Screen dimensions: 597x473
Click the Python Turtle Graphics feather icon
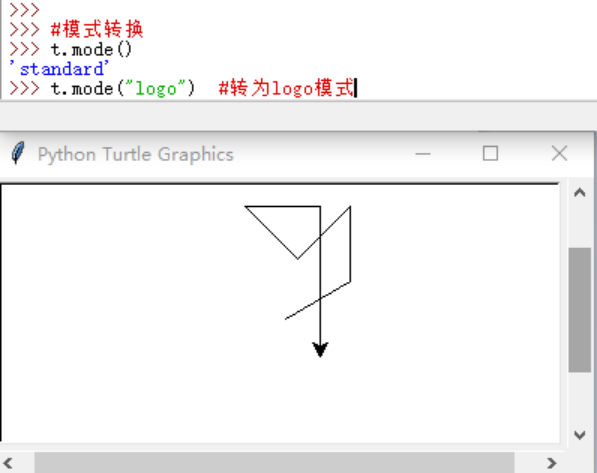18,153
